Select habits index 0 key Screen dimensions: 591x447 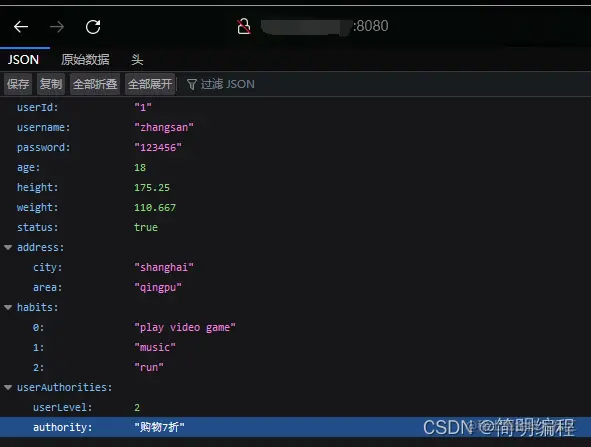[x=38, y=327]
